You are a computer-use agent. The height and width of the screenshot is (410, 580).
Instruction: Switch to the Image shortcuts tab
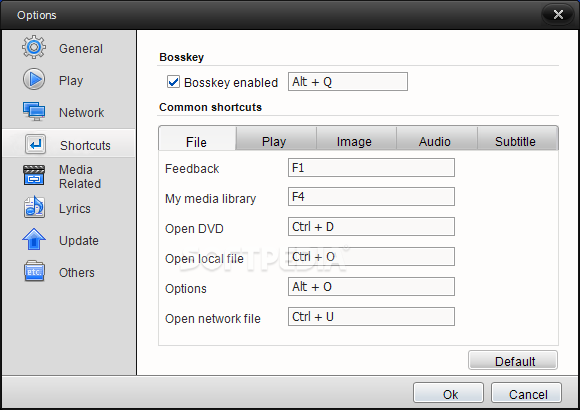pos(356,139)
